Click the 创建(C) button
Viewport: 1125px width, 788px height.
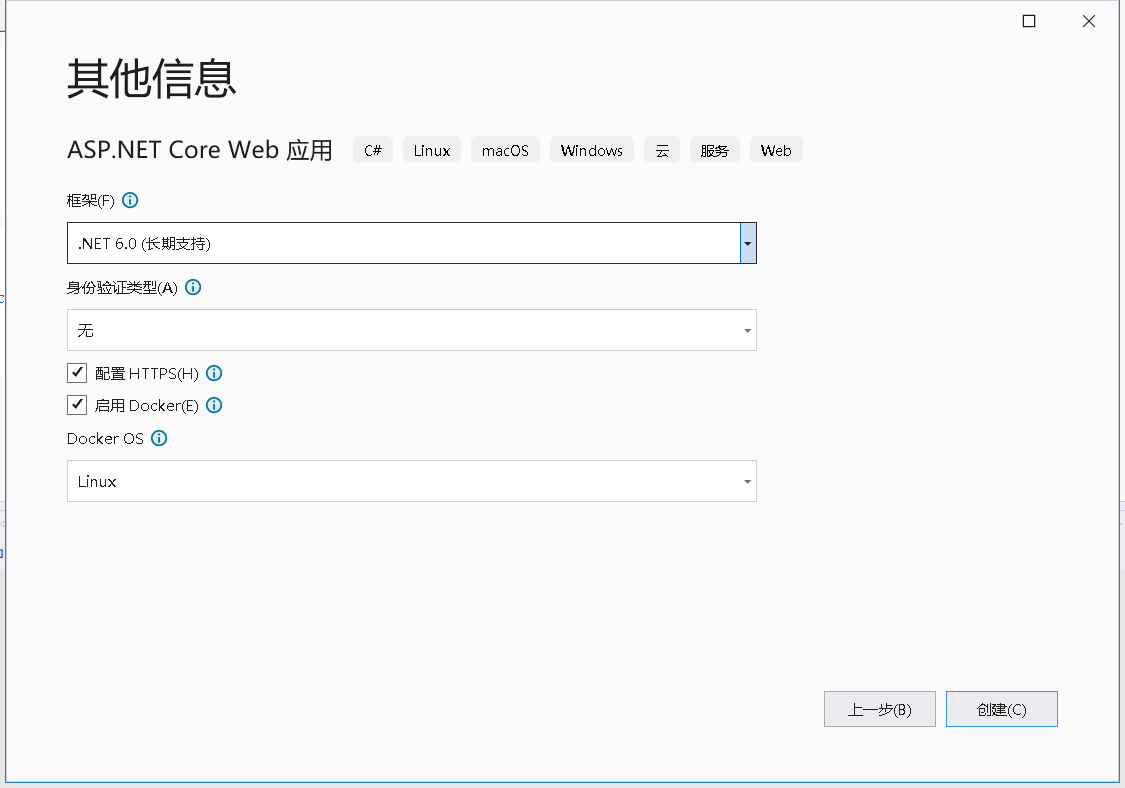[1002, 709]
